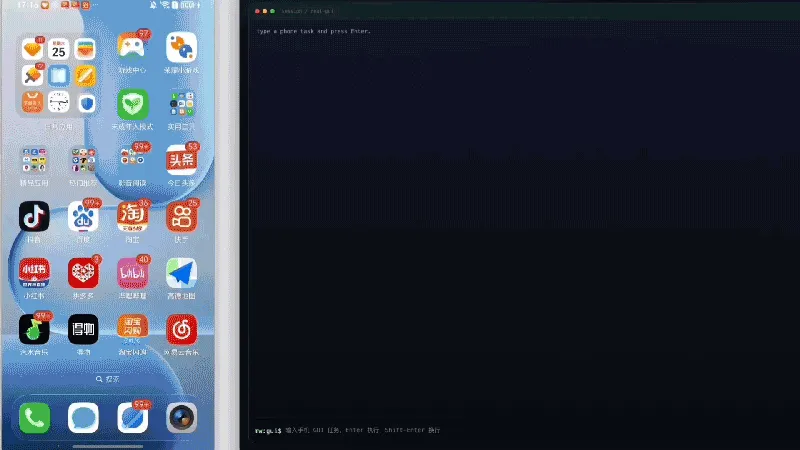Open the Clock app in the folder
800x450 pixels.
59,102
